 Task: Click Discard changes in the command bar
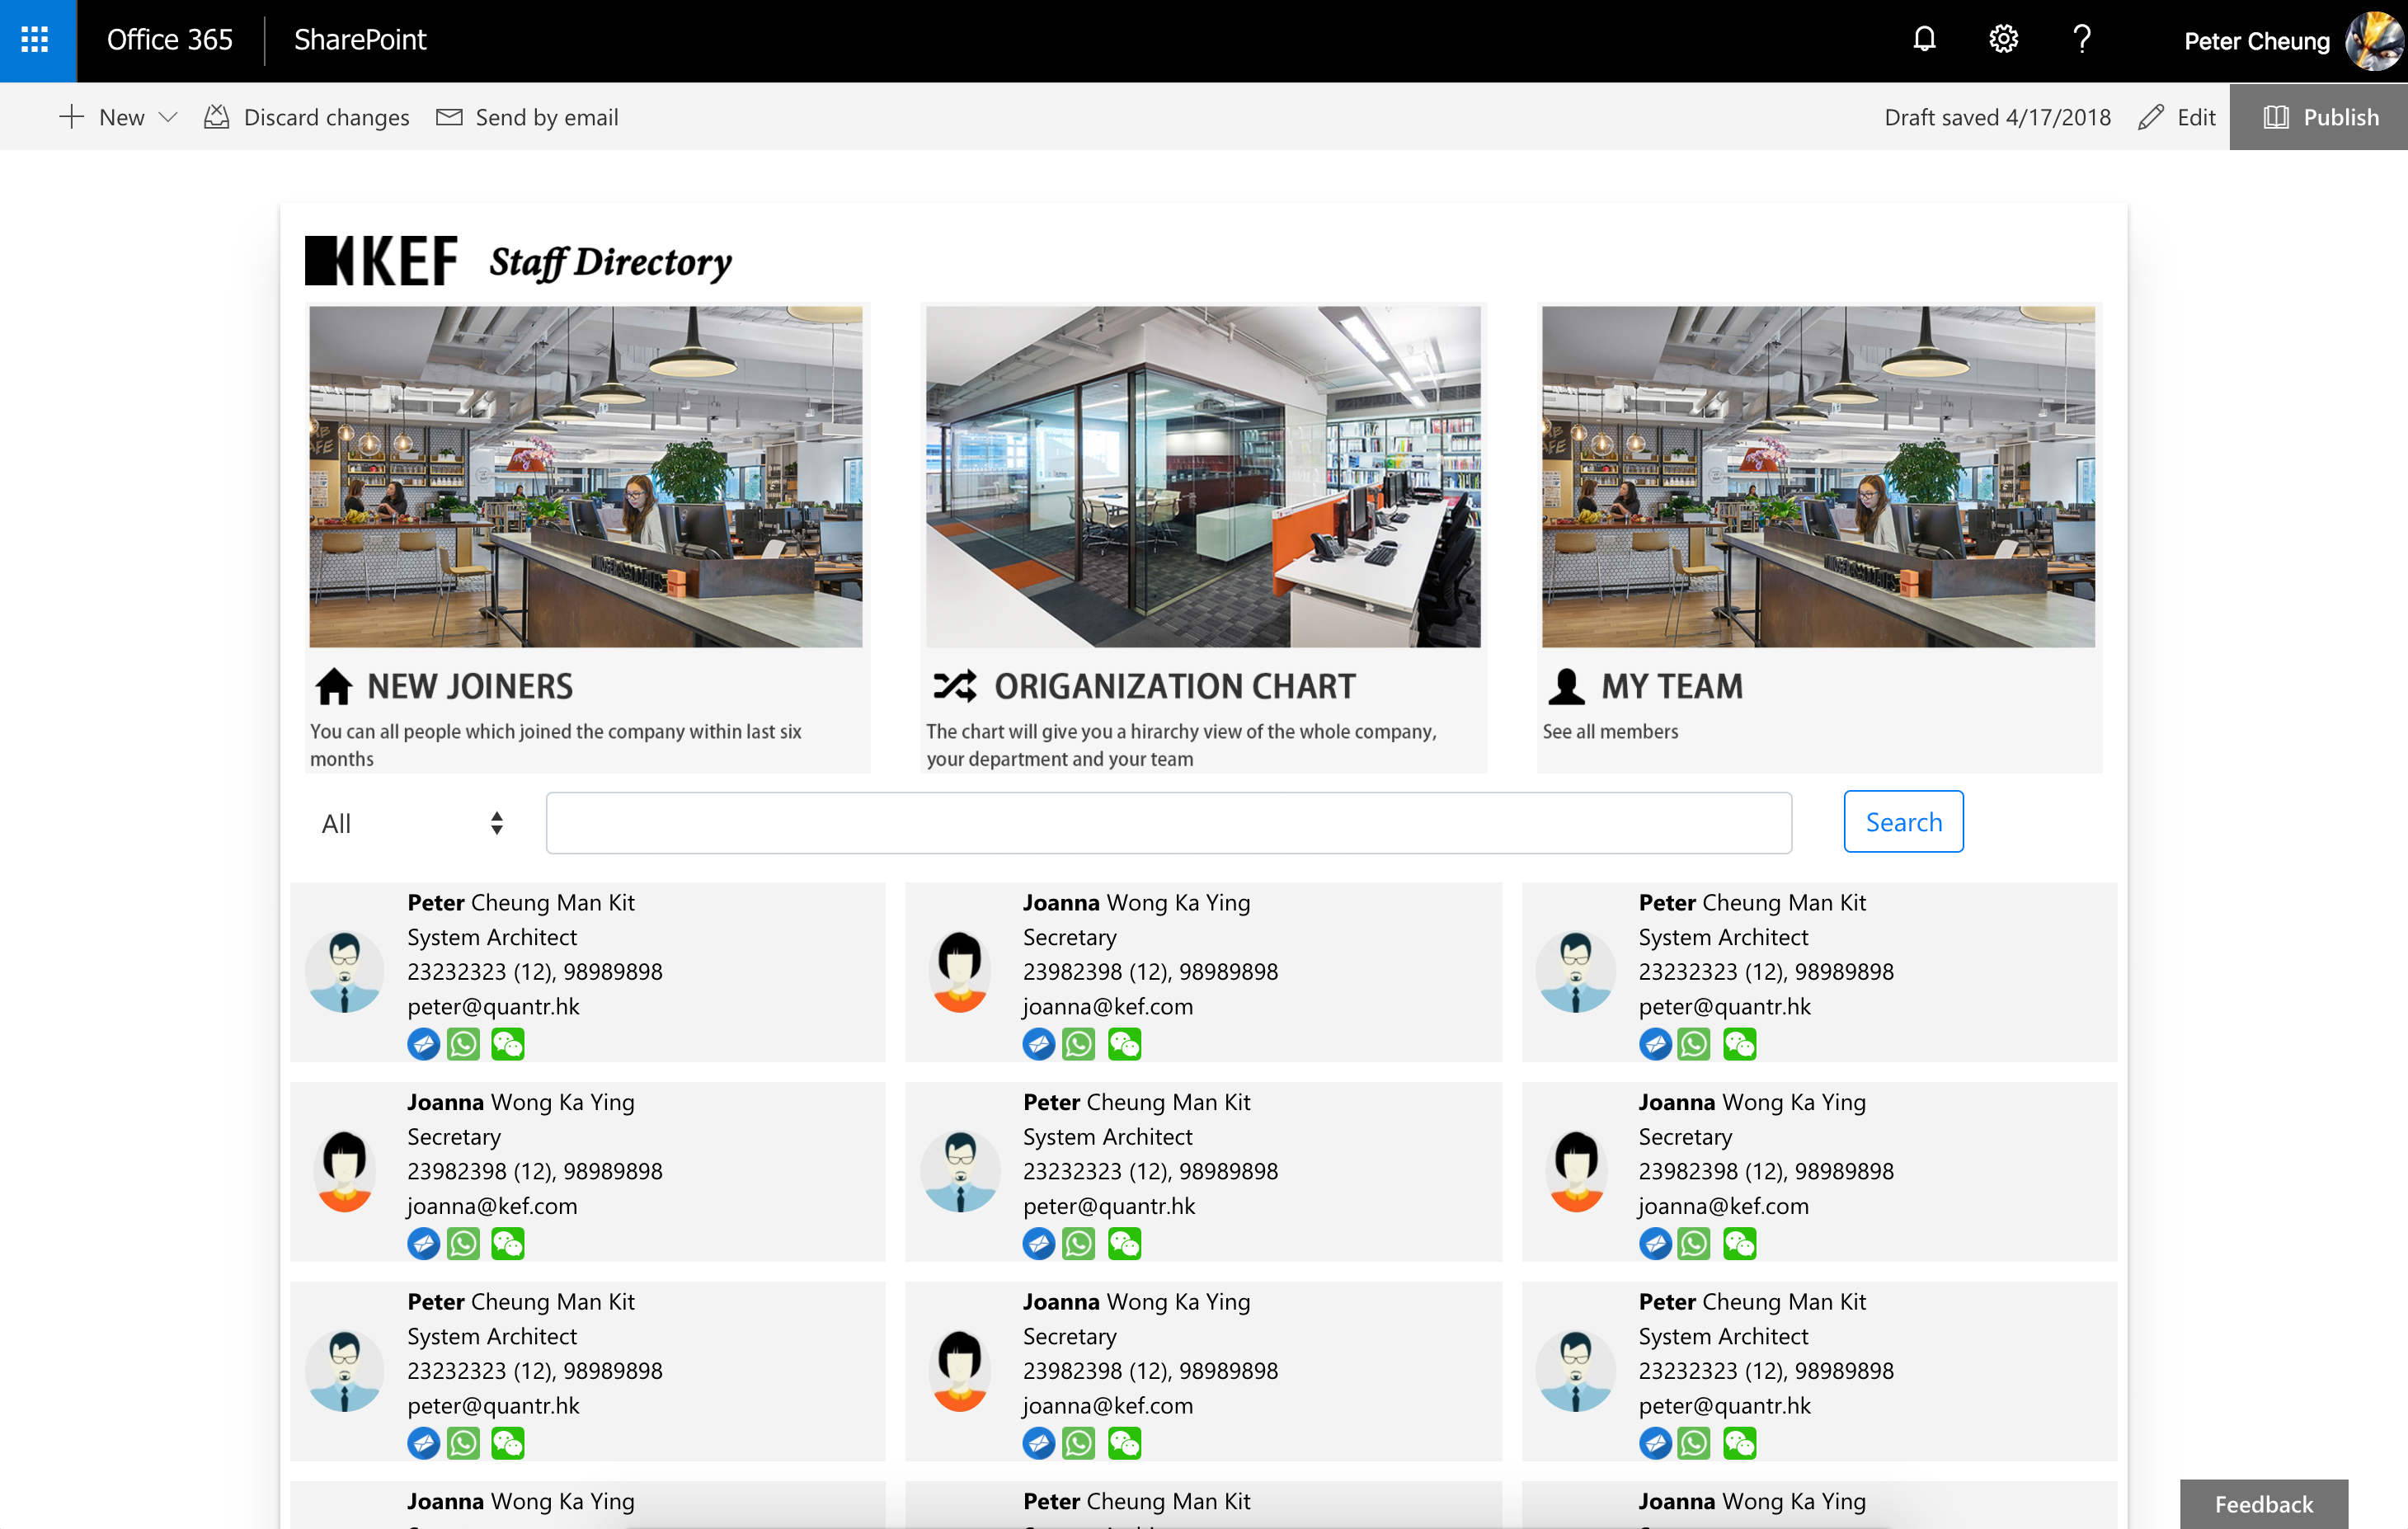(307, 117)
